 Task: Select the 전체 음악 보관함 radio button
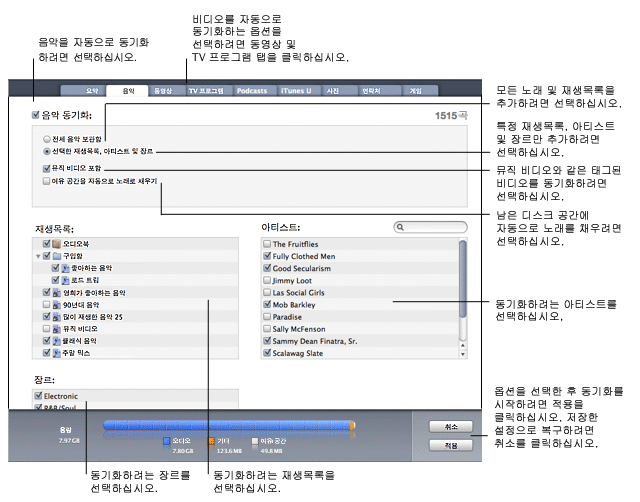point(47,139)
